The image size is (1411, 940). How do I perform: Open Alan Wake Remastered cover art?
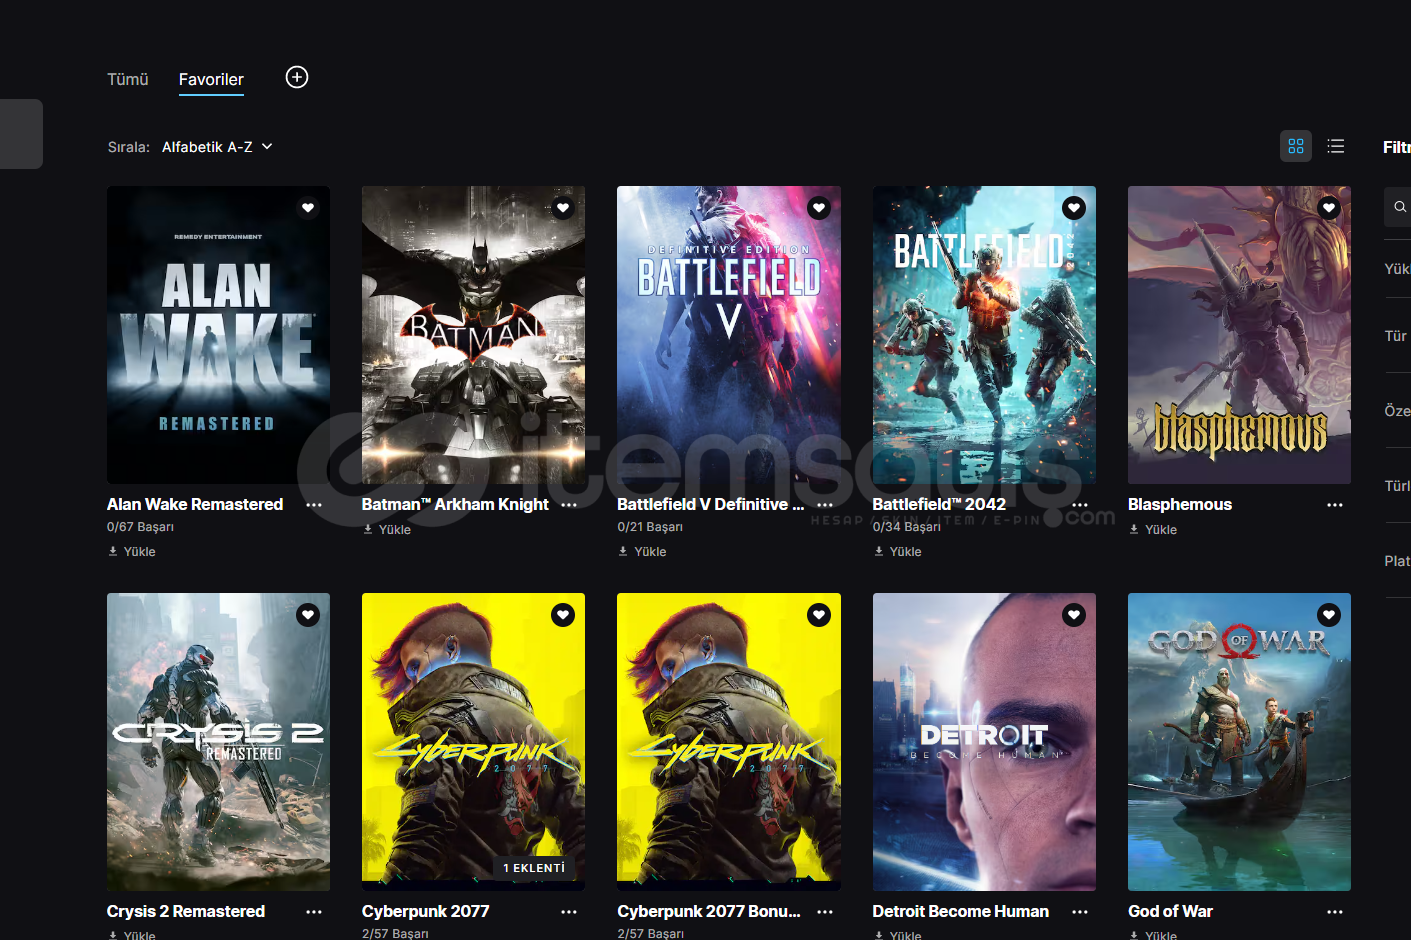point(218,335)
